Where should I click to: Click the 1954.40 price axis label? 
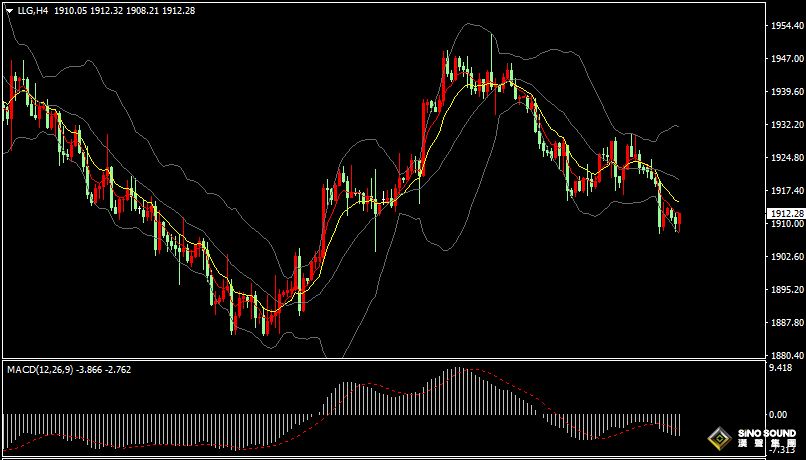pyautogui.click(x=785, y=26)
